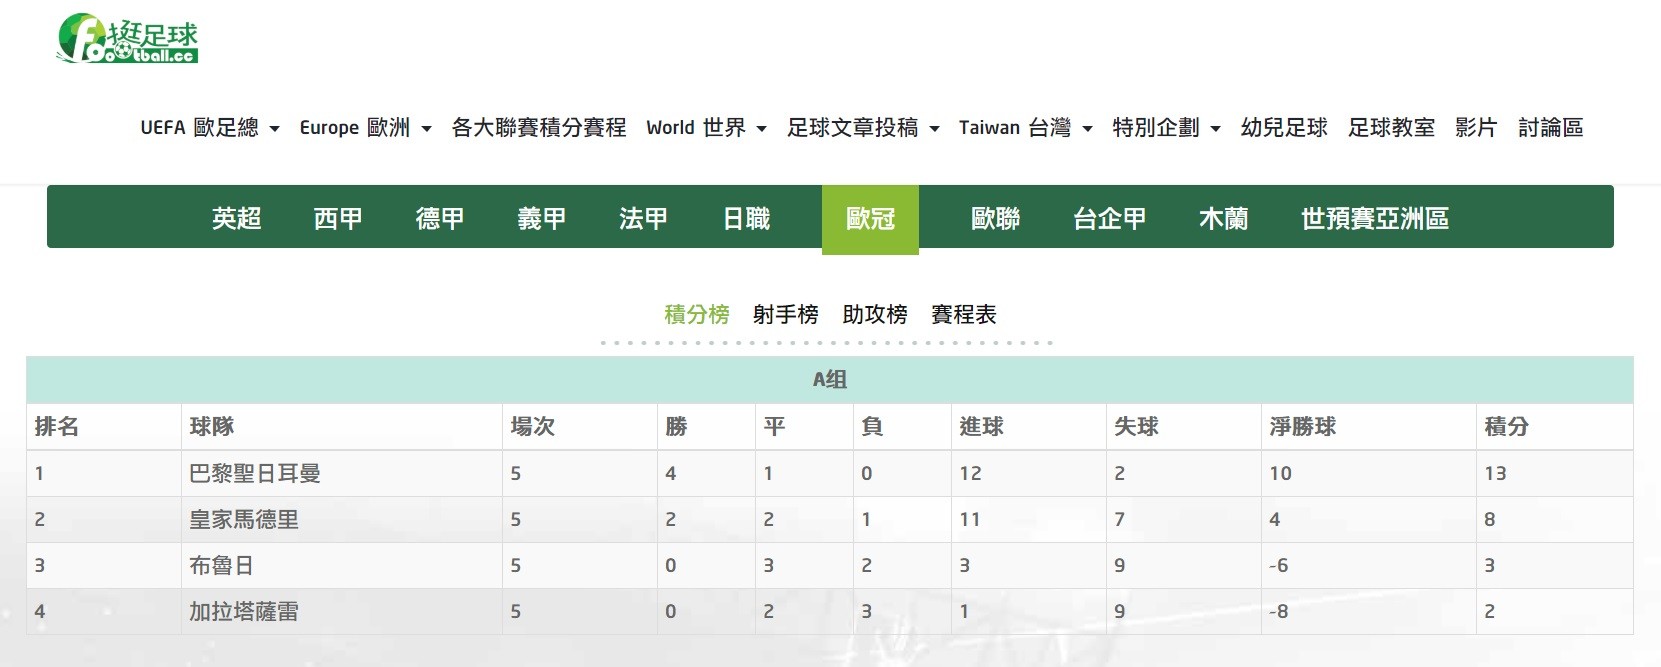
Task: Go to 幼兒足球 page
Action: click(x=1284, y=128)
